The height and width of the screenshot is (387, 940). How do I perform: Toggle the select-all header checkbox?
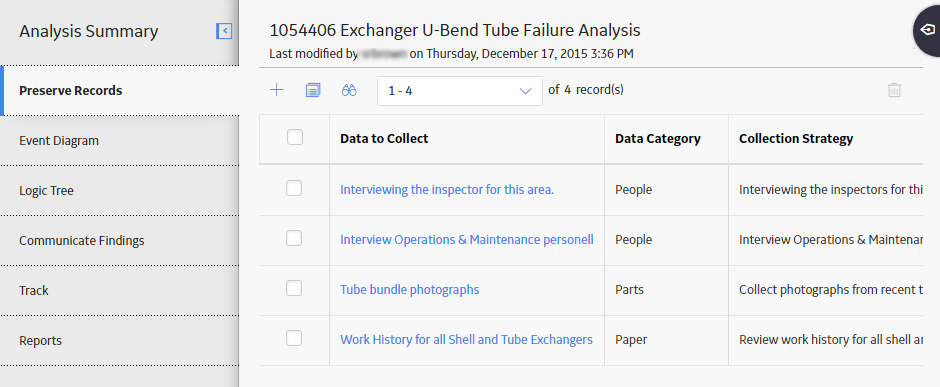pos(294,138)
